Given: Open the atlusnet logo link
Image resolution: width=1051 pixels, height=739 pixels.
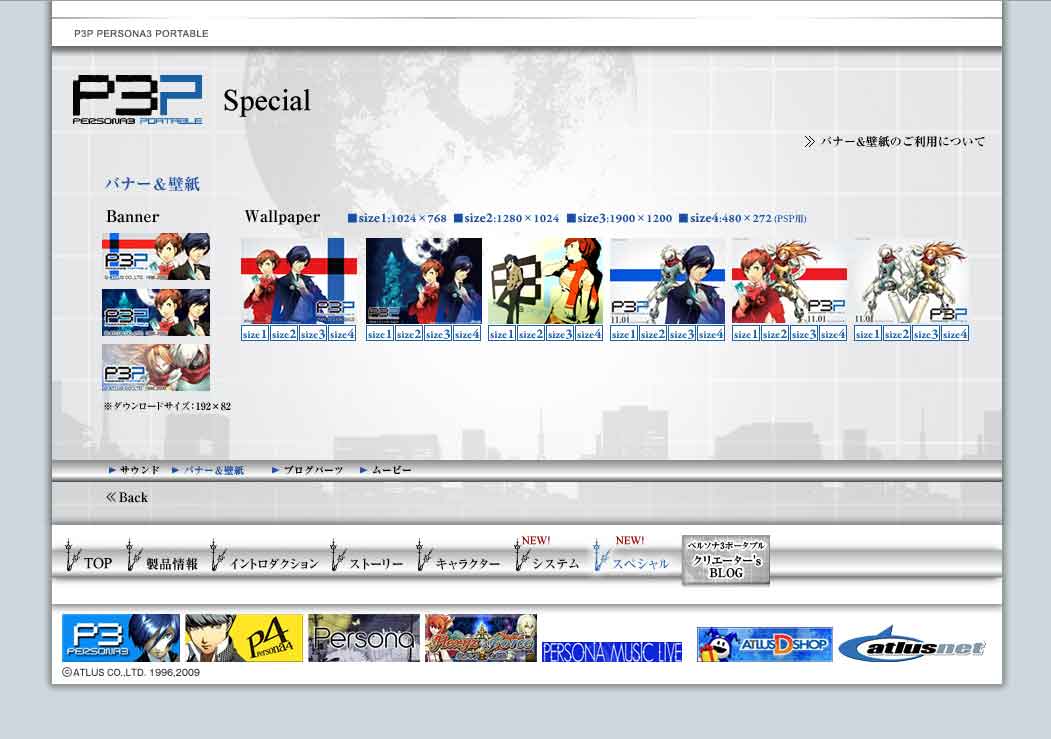Looking at the screenshot, I should [912, 645].
